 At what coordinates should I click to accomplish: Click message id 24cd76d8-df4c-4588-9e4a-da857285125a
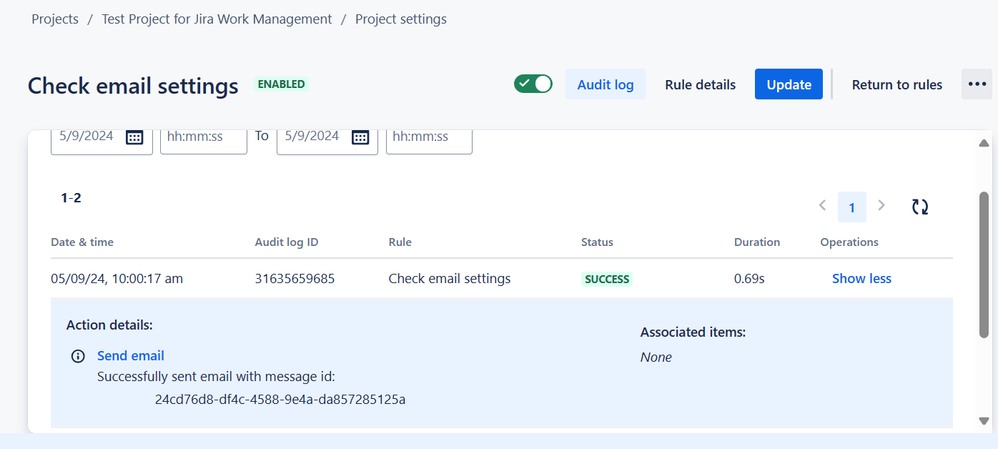tap(280, 400)
